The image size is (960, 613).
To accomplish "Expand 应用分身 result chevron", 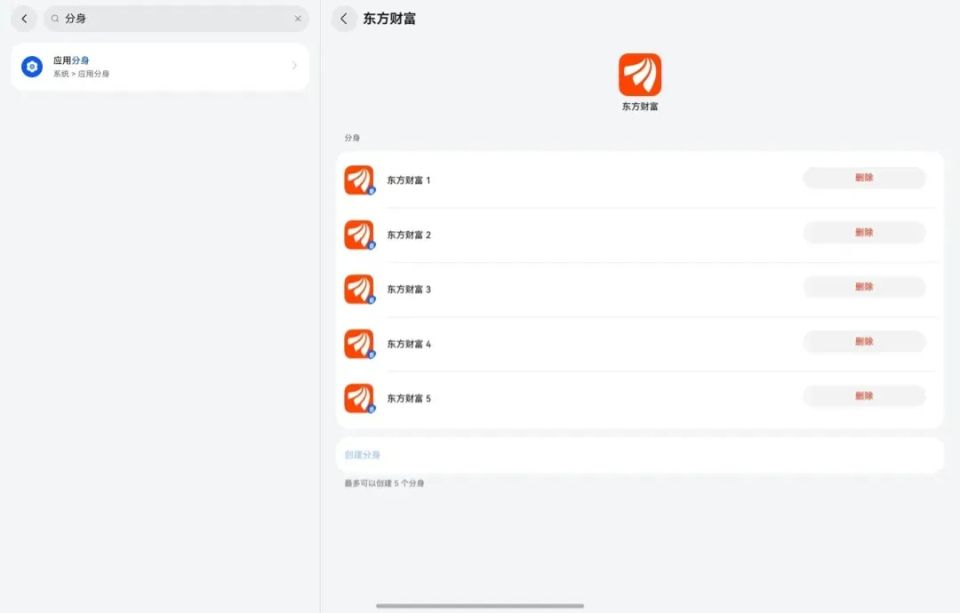I will click(x=294, y=66).
